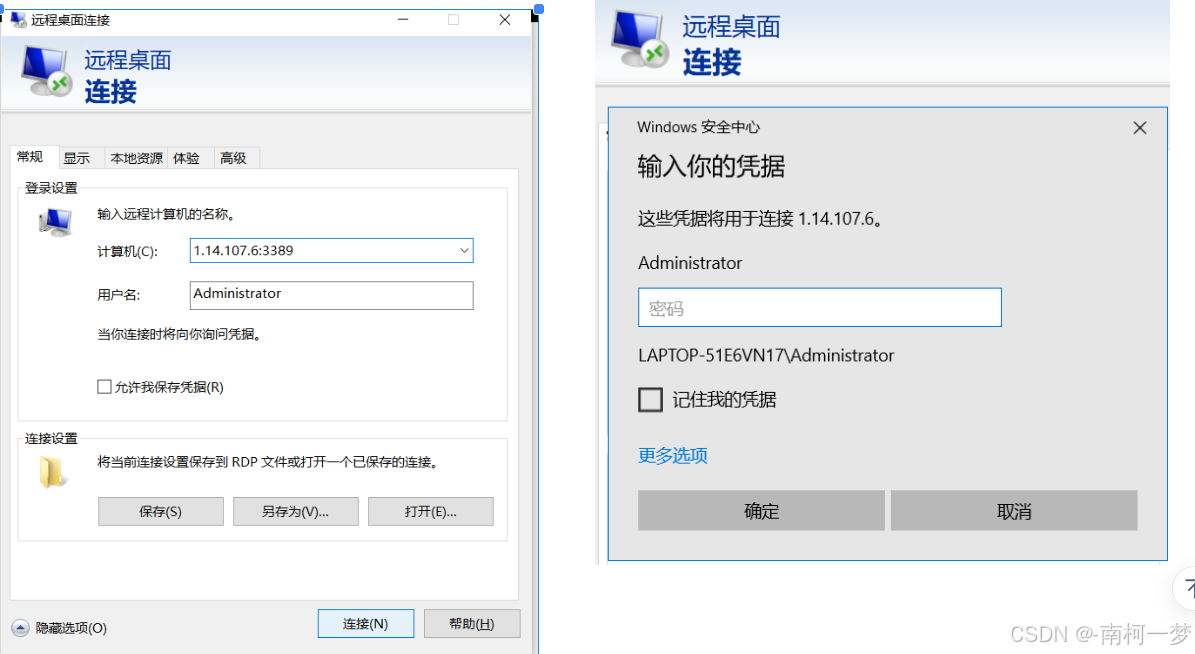Cancel the credential prompt with 取消

coord(1014,511)
